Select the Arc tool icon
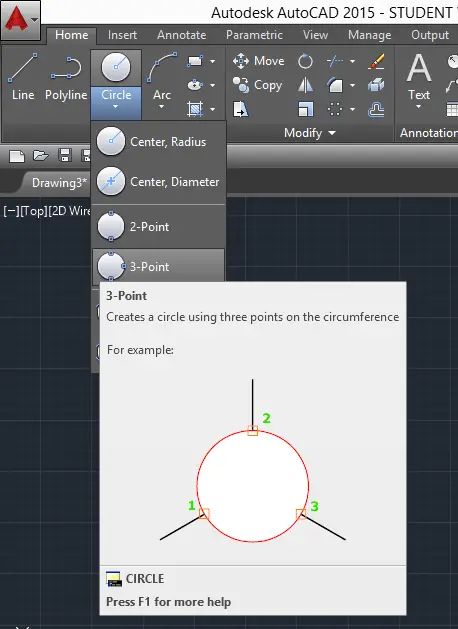This screenshot has height=629, width=458. pos(162,66)
